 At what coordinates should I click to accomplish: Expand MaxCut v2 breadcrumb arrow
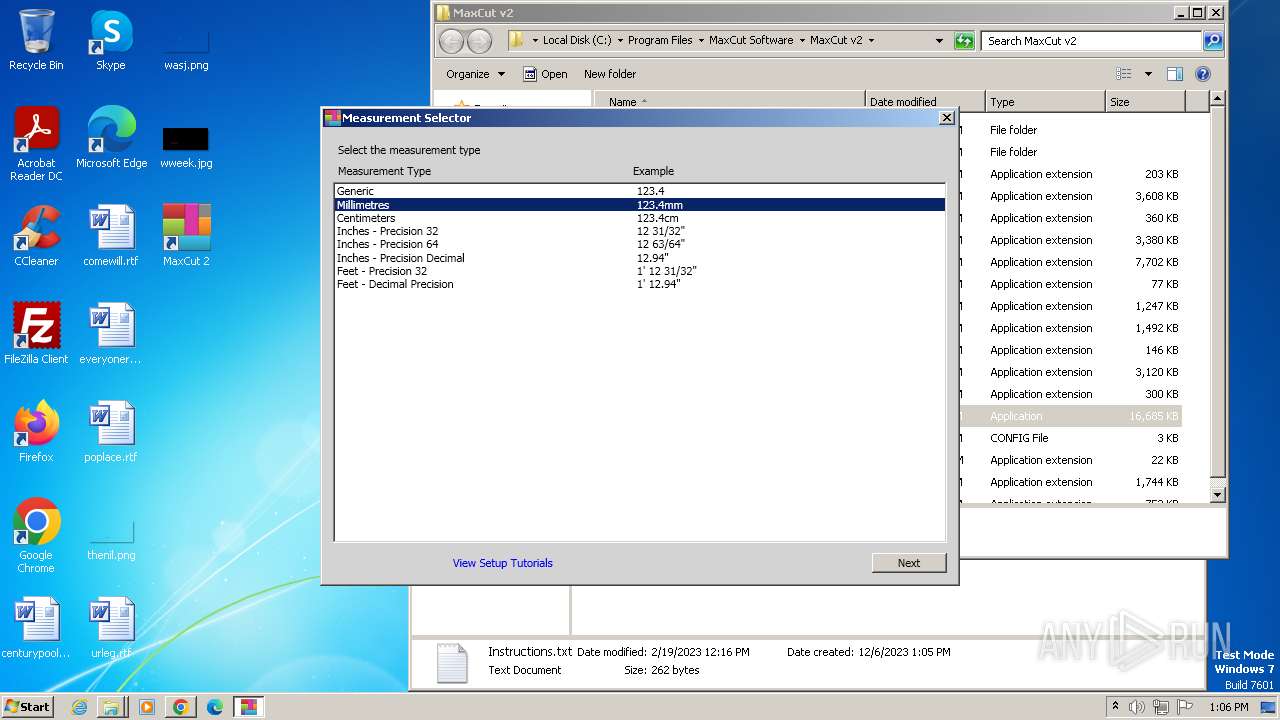871,41
